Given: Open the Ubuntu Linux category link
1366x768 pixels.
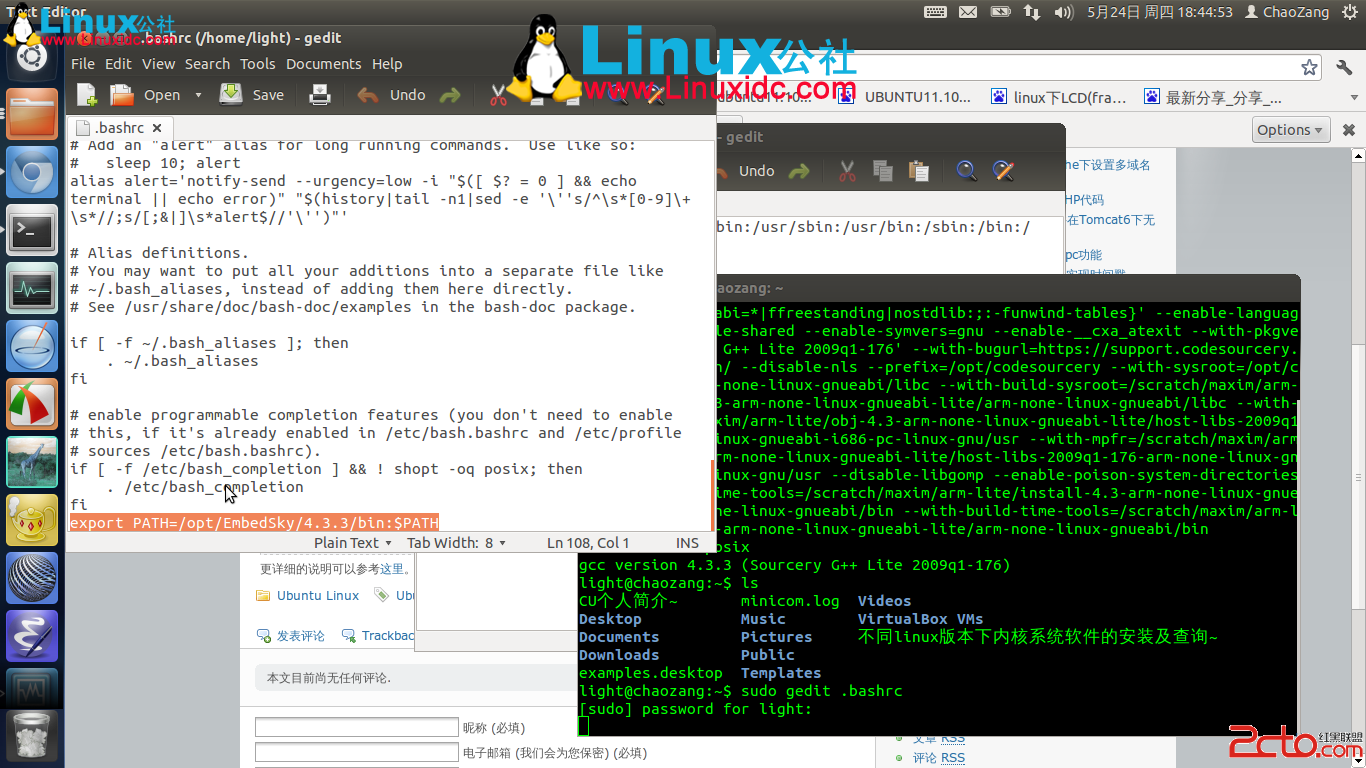Looking at the screenshot, I should click(x=318, y=595).
